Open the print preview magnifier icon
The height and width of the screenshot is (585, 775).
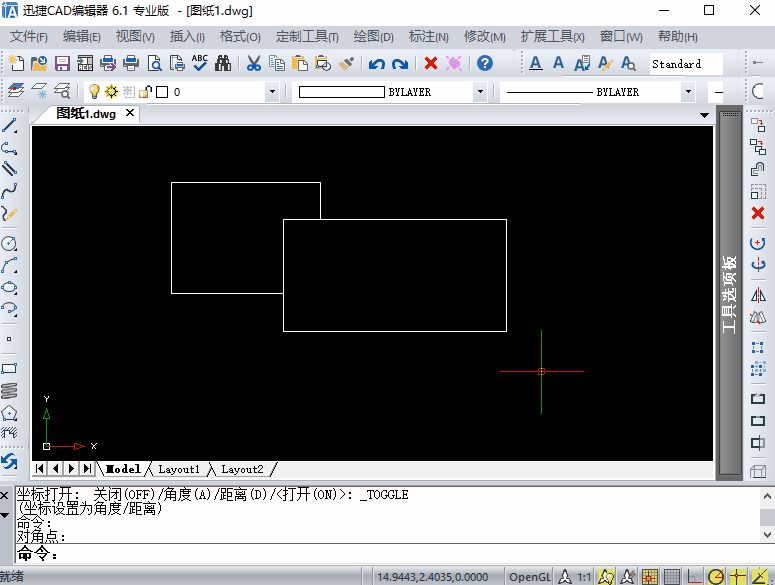(155, 63)
